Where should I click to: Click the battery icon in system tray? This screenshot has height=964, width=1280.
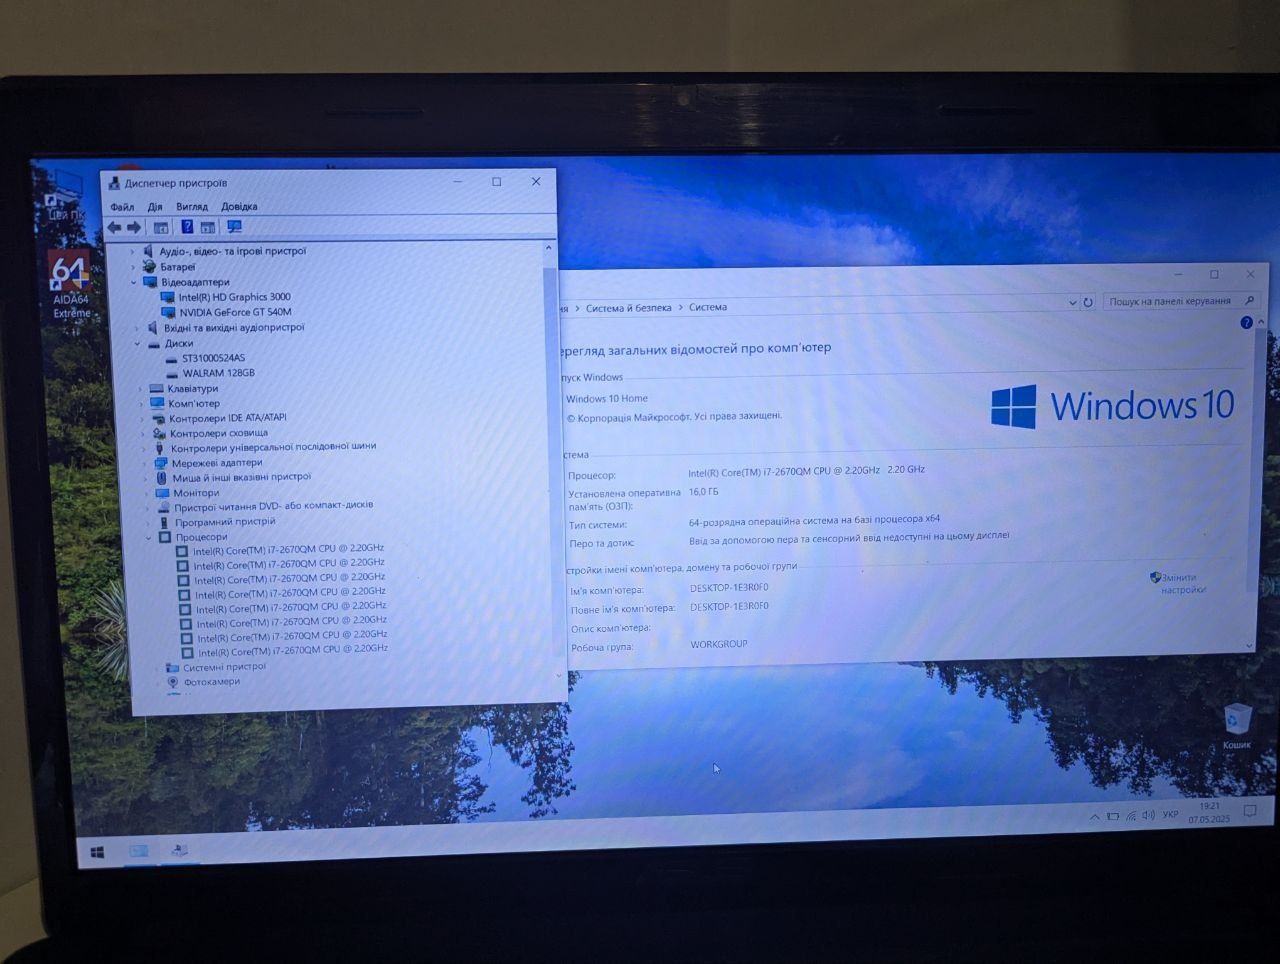tap(1112, 817)
